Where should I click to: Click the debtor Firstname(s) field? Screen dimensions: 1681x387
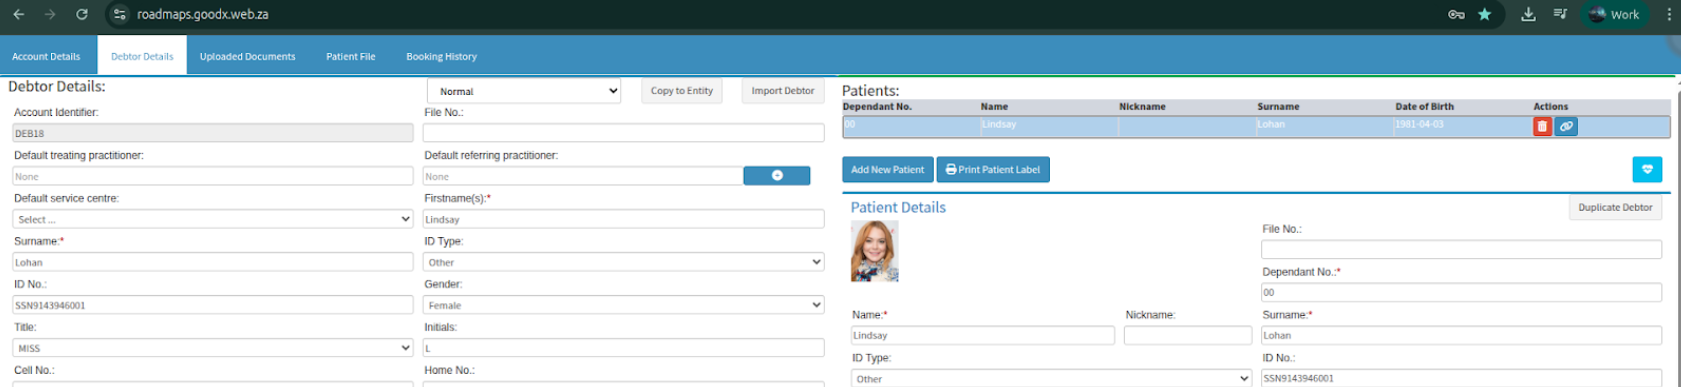tap(624, 219)
